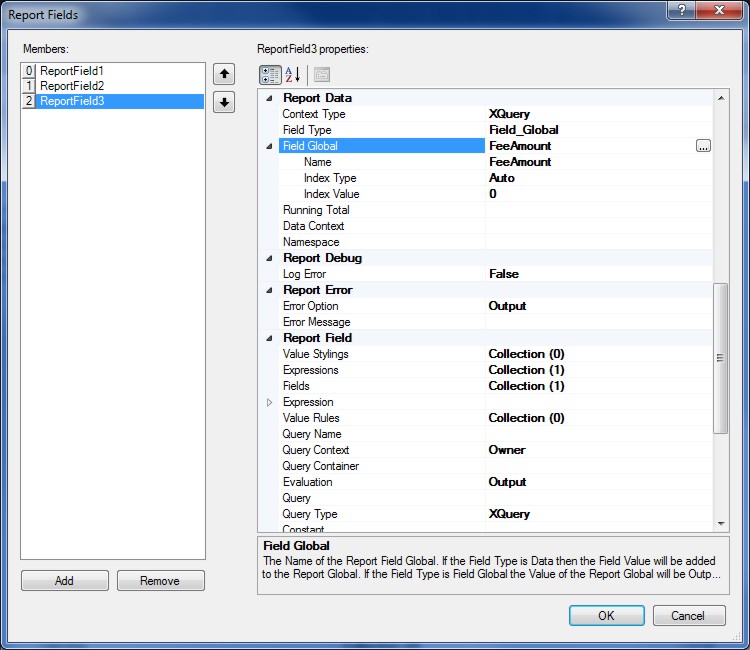
Task: Move selected member down with arrow button
Action: [x=224, y=102]
